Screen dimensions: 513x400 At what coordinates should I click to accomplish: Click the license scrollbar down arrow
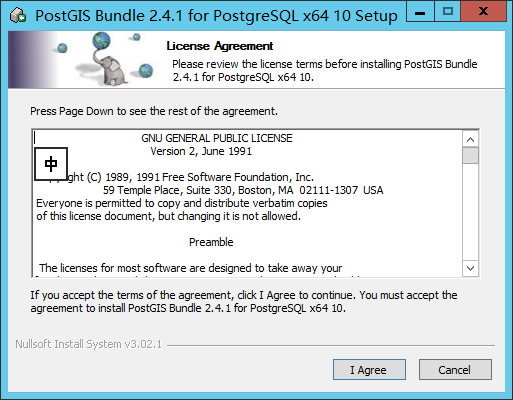tap(470, 268)
